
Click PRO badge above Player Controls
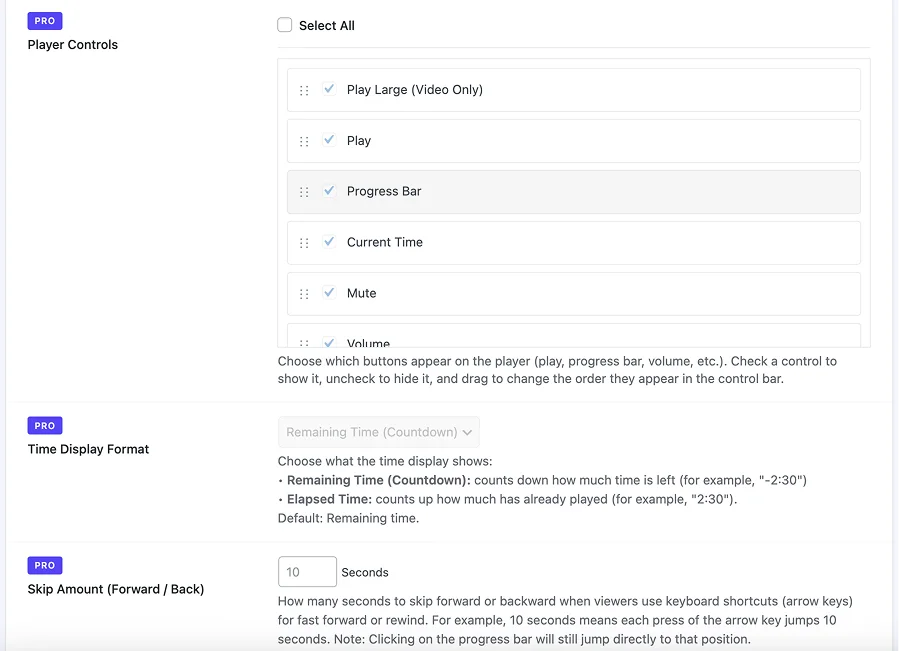click(x=45, y=21)
